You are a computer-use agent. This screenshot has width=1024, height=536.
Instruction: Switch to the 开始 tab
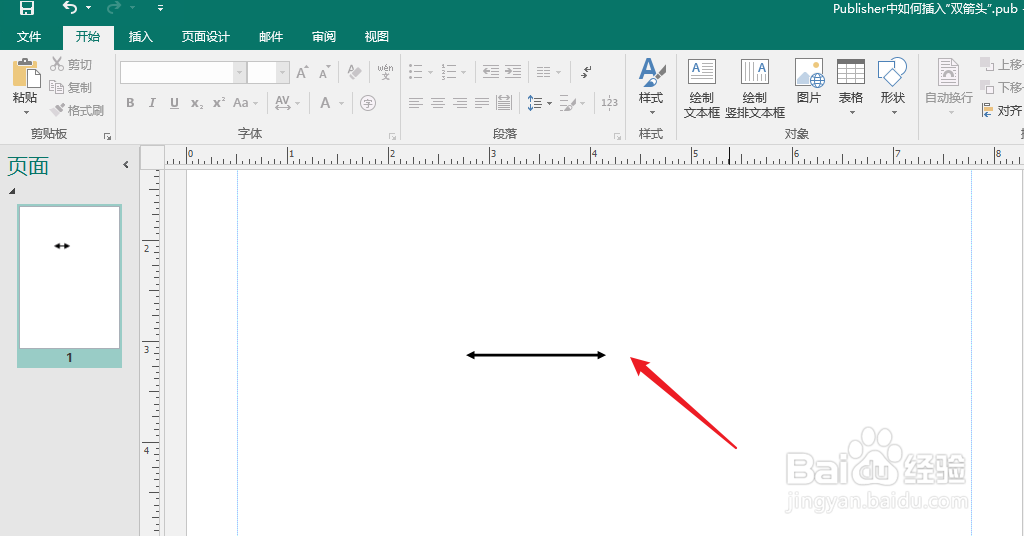88,37
